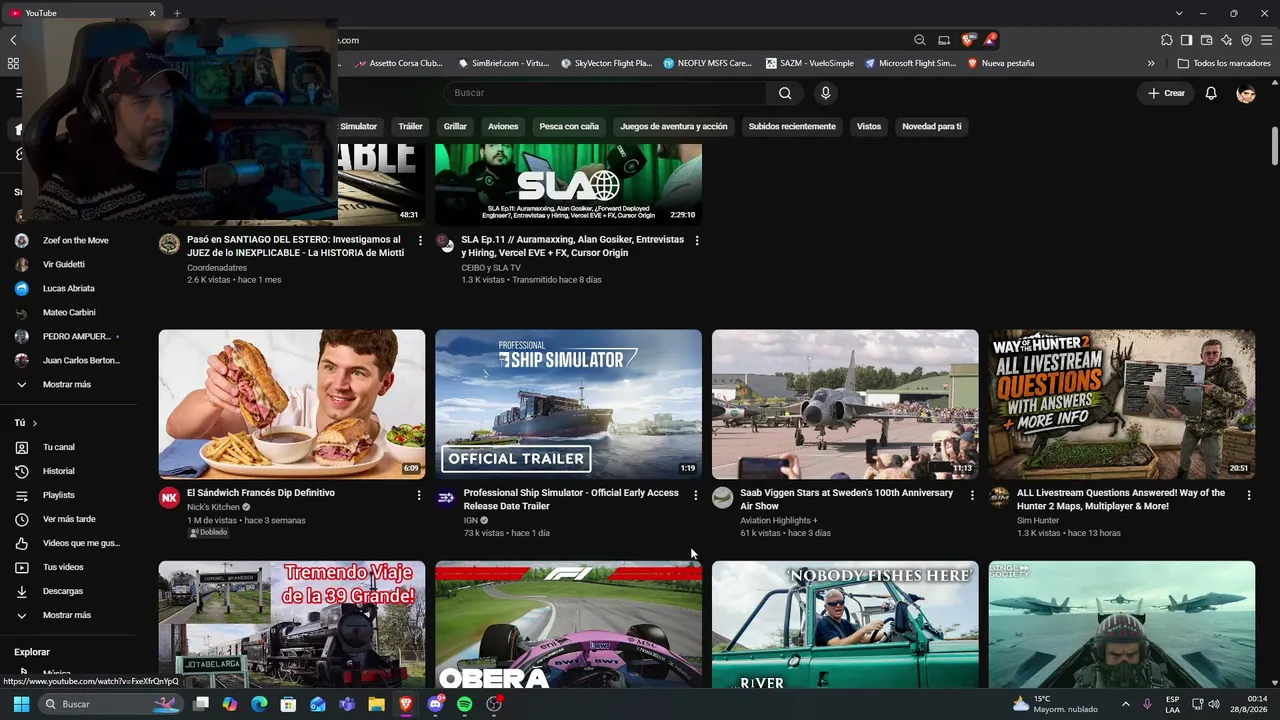Select the Tráiler filter chip

point(410,126)
